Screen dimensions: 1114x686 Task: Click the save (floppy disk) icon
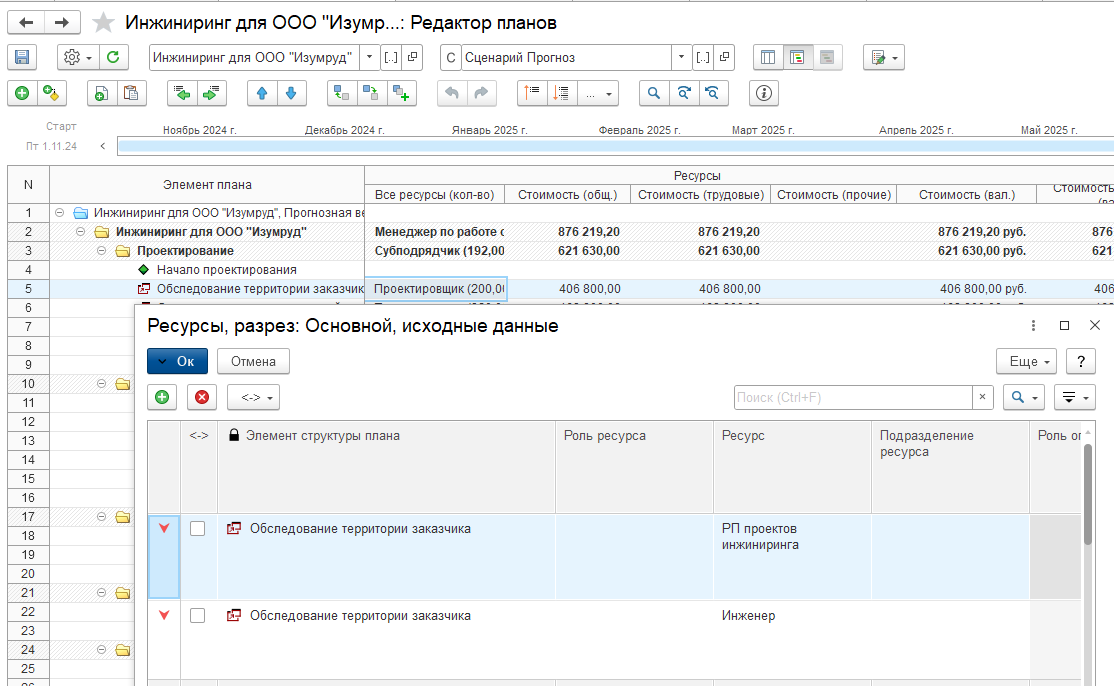pyautogui.click(x=22, y=58)
